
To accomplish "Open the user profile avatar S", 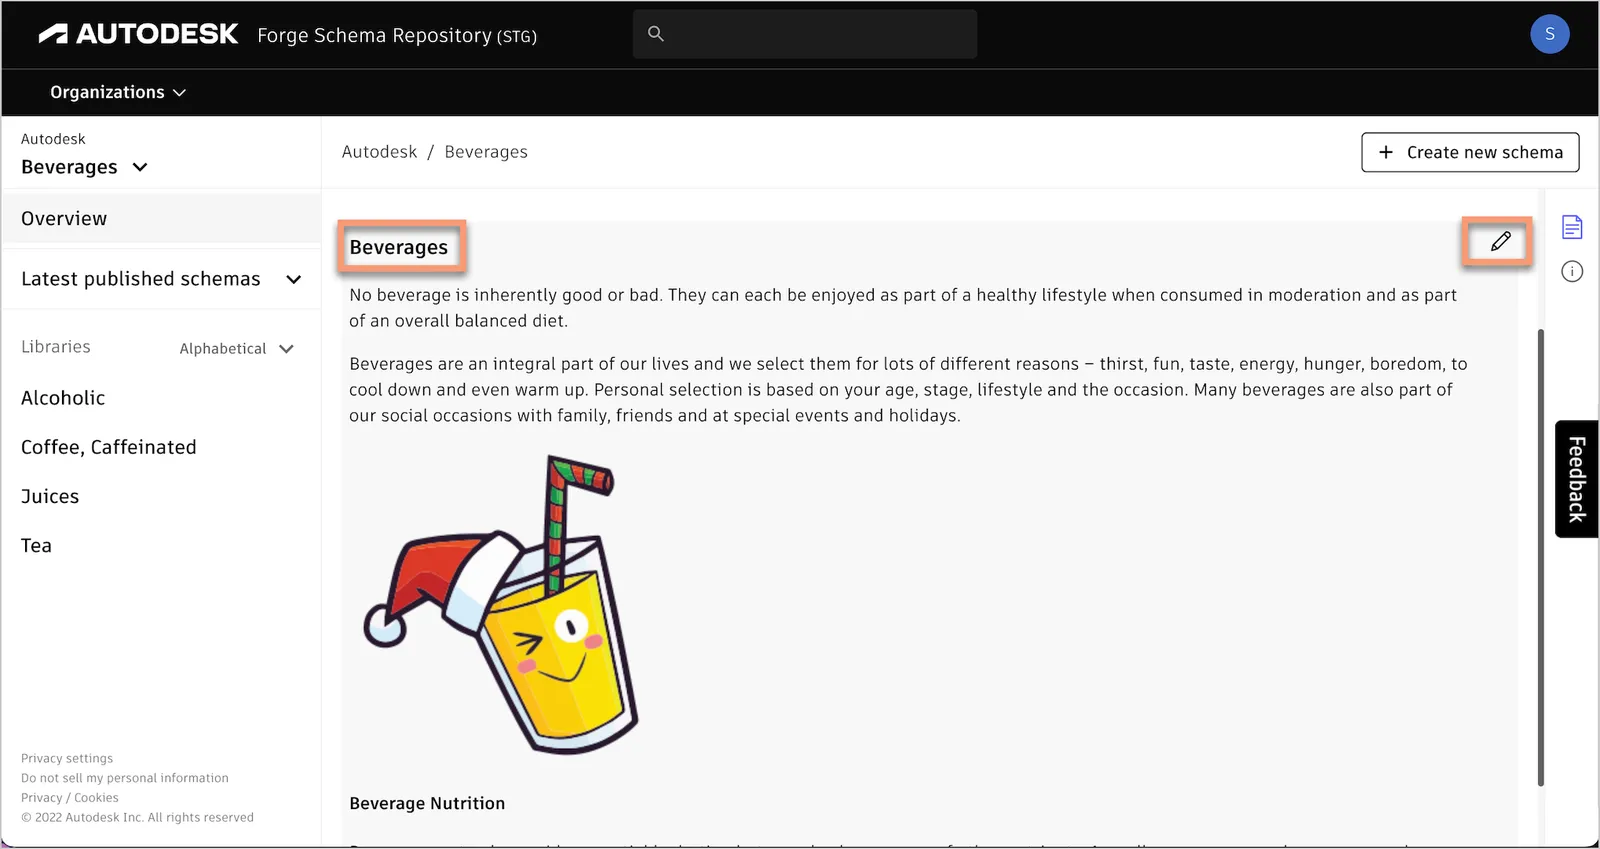I will [1549, 34].
